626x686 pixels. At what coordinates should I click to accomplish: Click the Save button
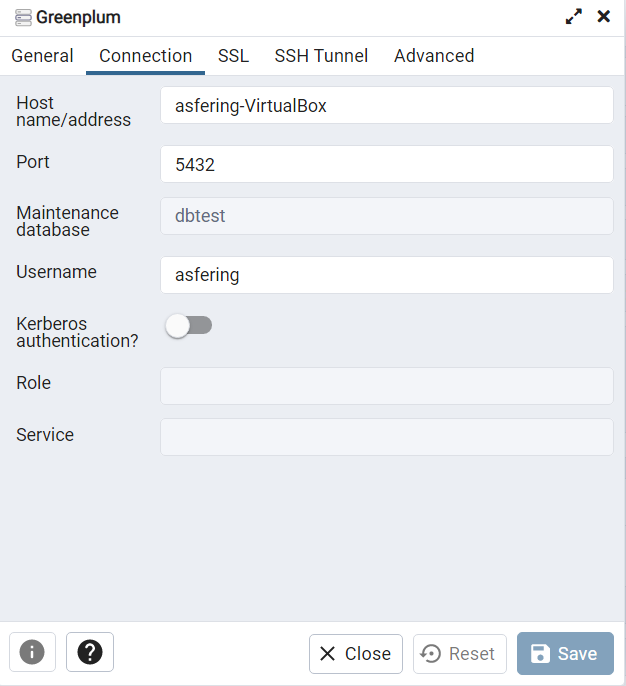coord(565,653)
